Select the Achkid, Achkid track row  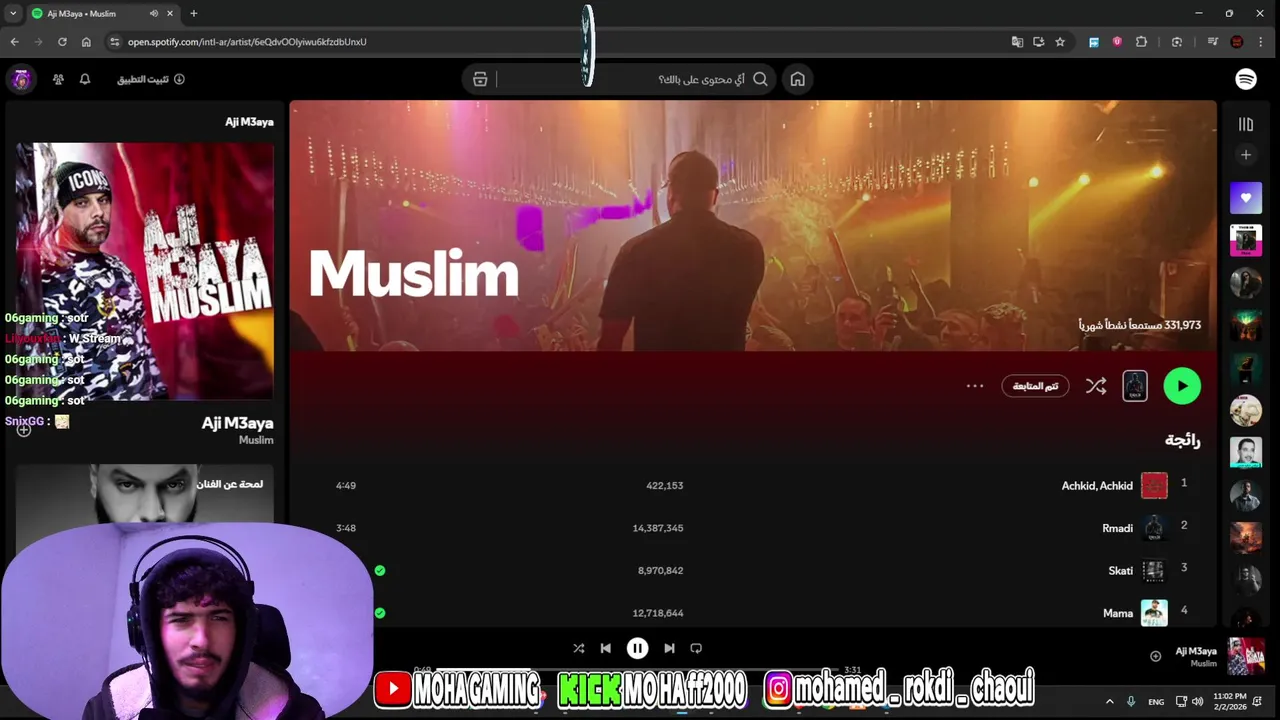(752, 485)
